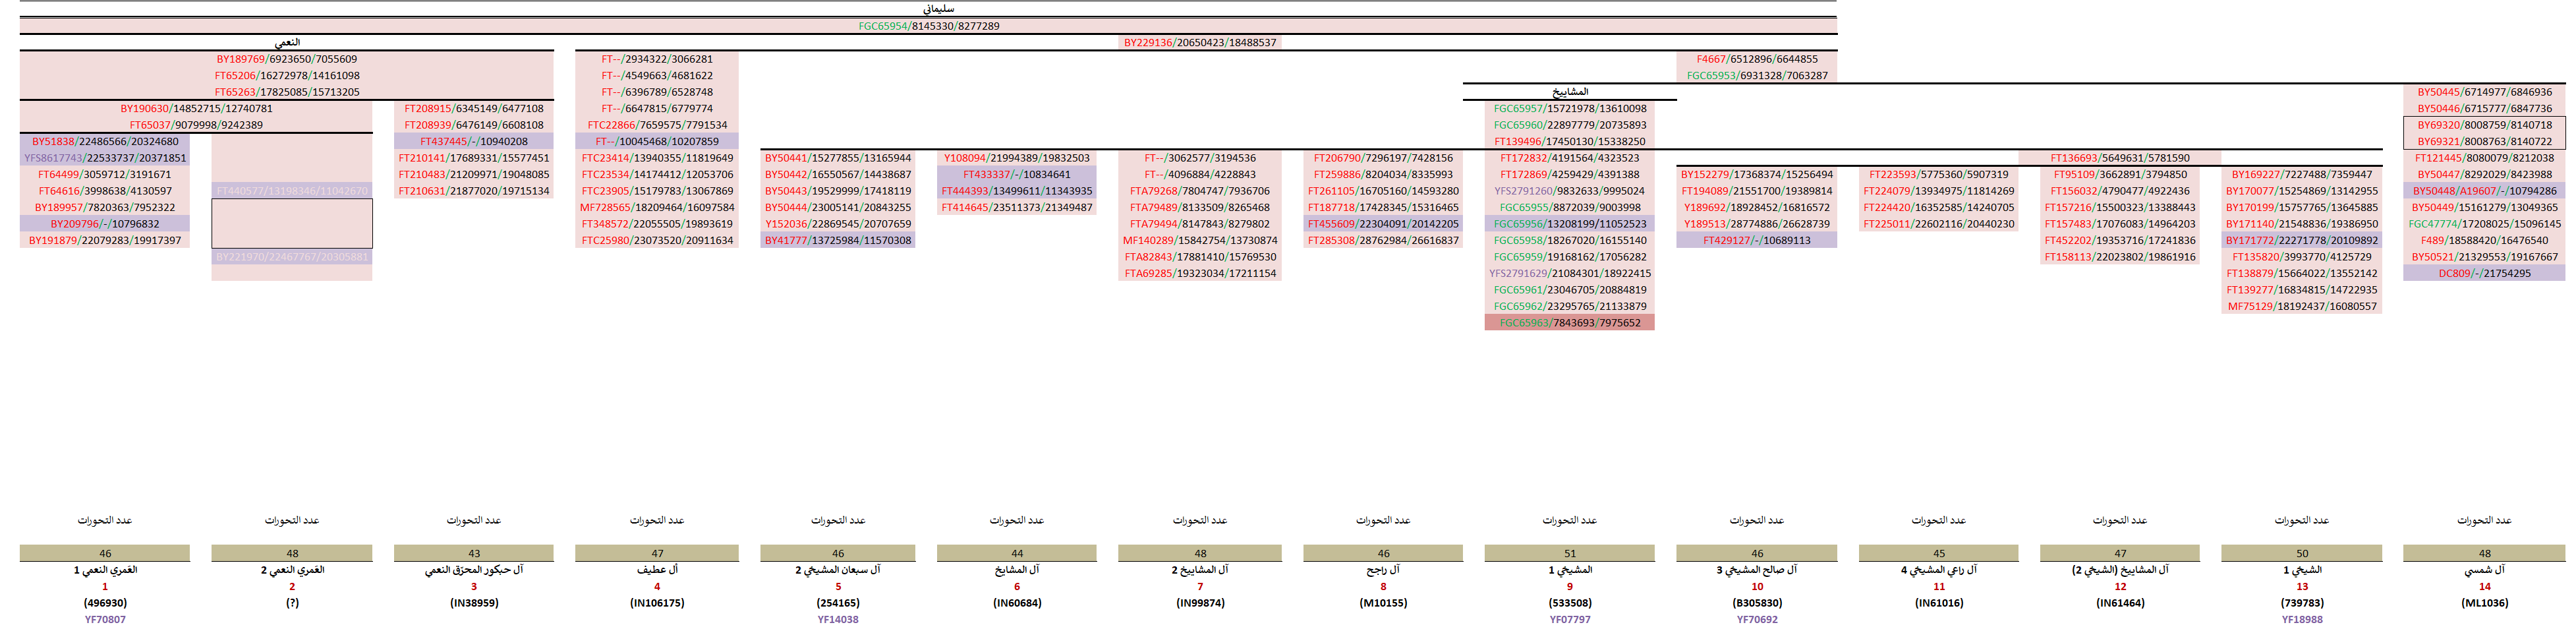Click the YF07797 link
This screenshot has width=2576, height=629.
pyautogui.click(x=1569, y=620)
